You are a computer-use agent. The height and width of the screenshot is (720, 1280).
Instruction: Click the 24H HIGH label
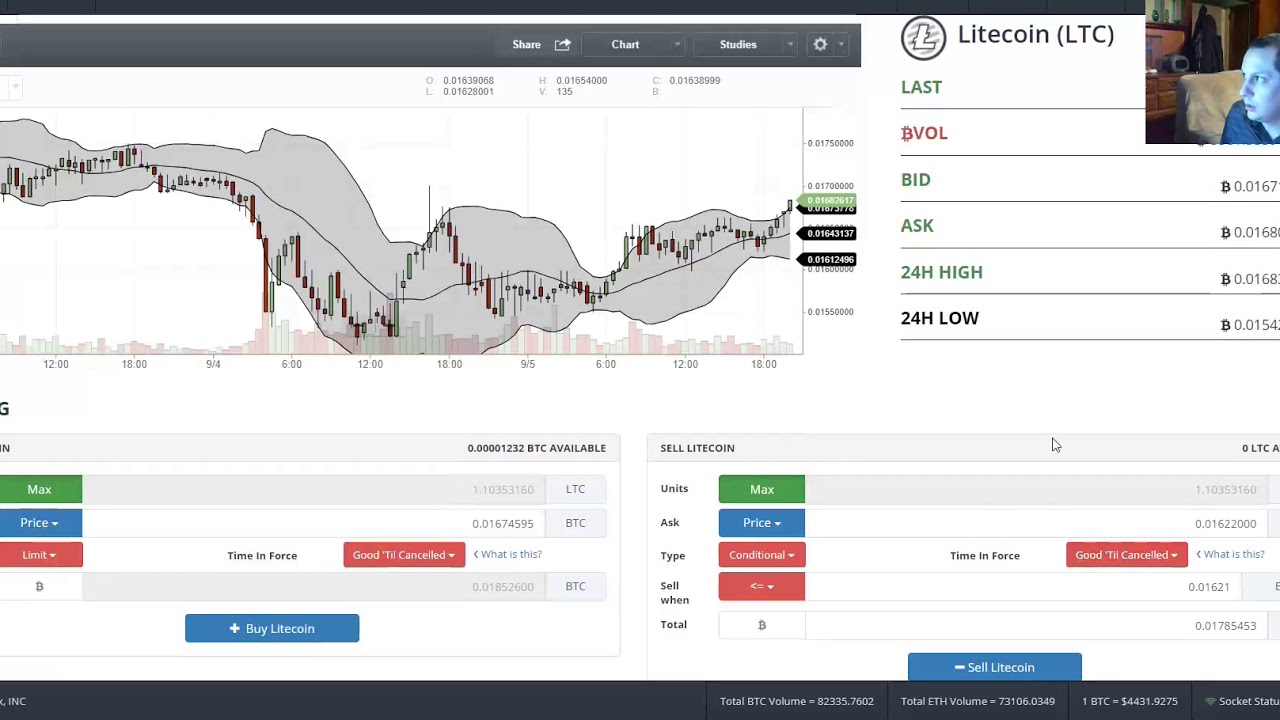[x=942, y=272]
